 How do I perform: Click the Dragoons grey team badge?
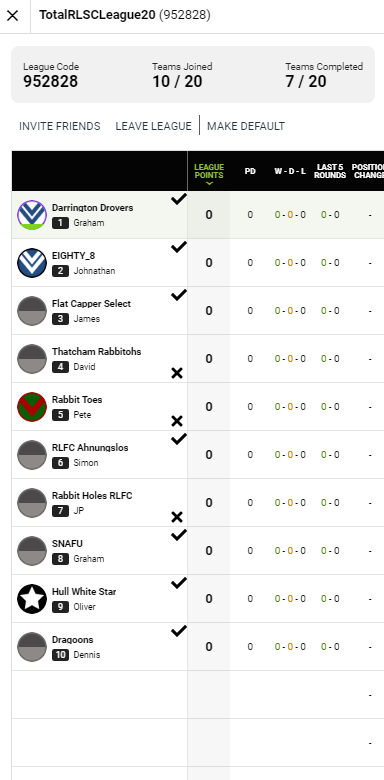(32, 647)
